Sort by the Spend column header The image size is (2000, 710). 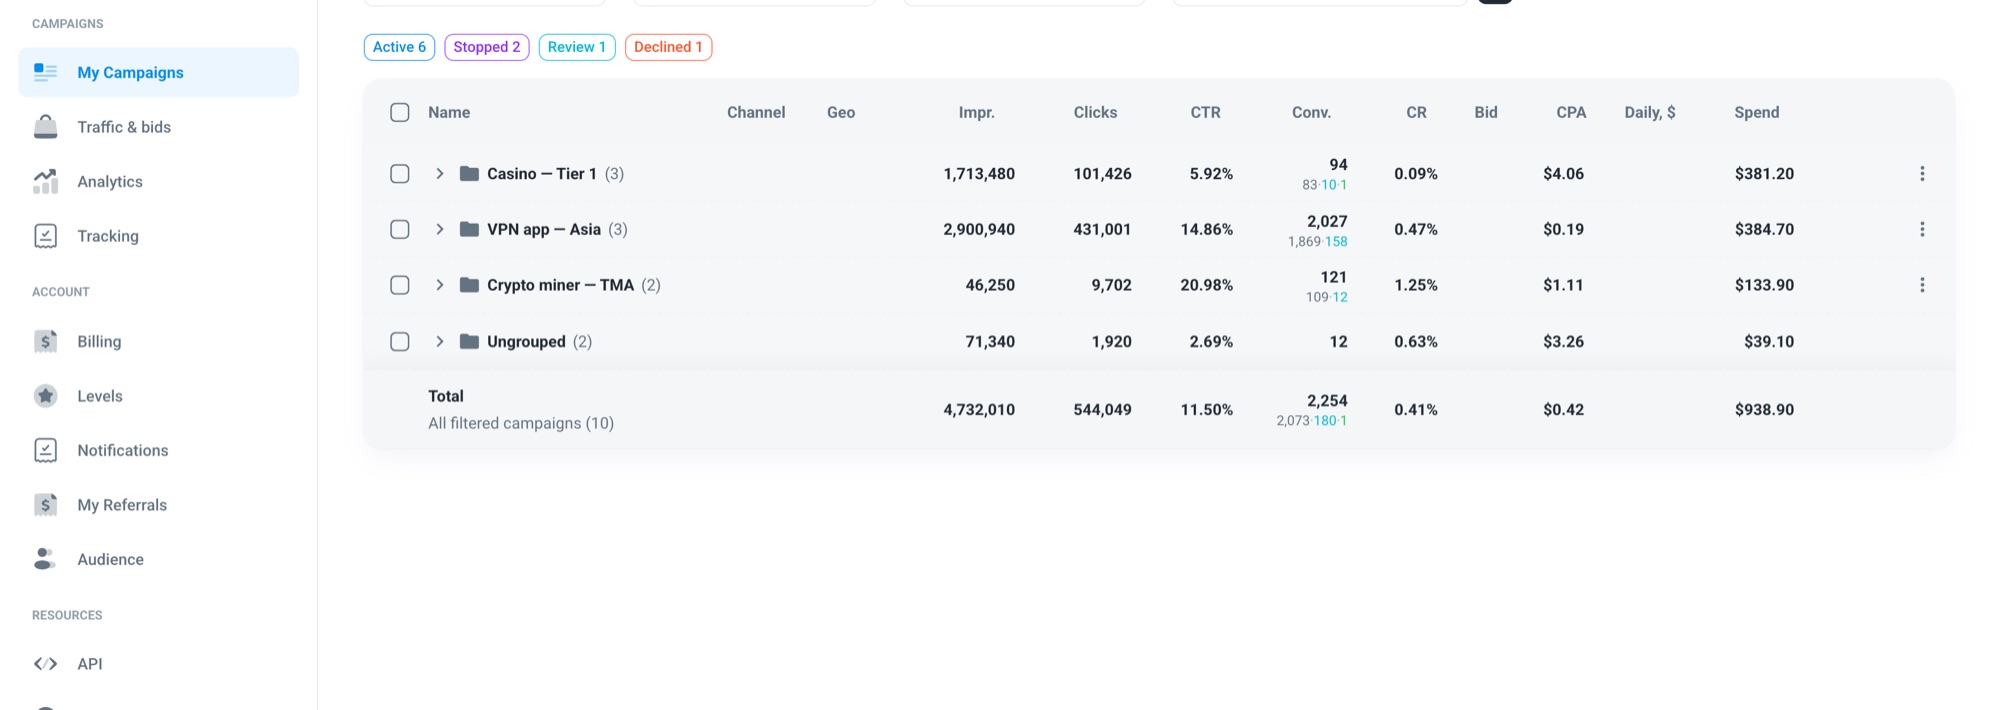pos(1757,112)
